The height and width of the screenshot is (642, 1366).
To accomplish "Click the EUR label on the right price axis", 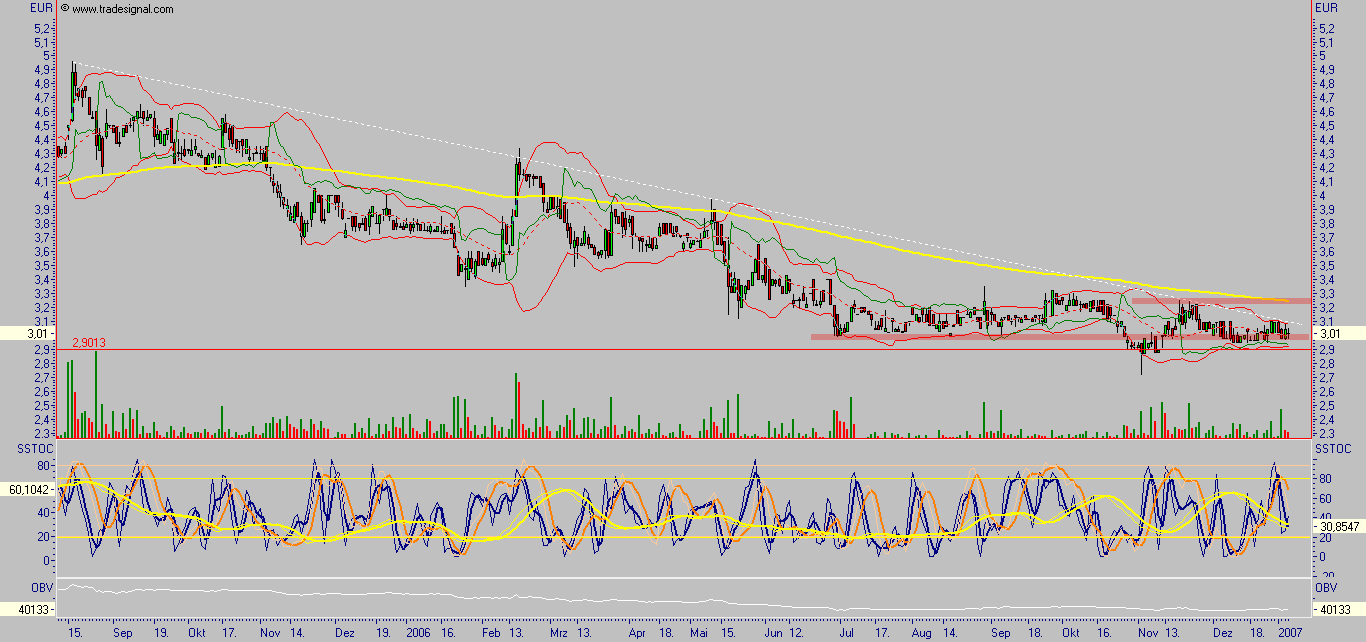I will pos(1324,7).
